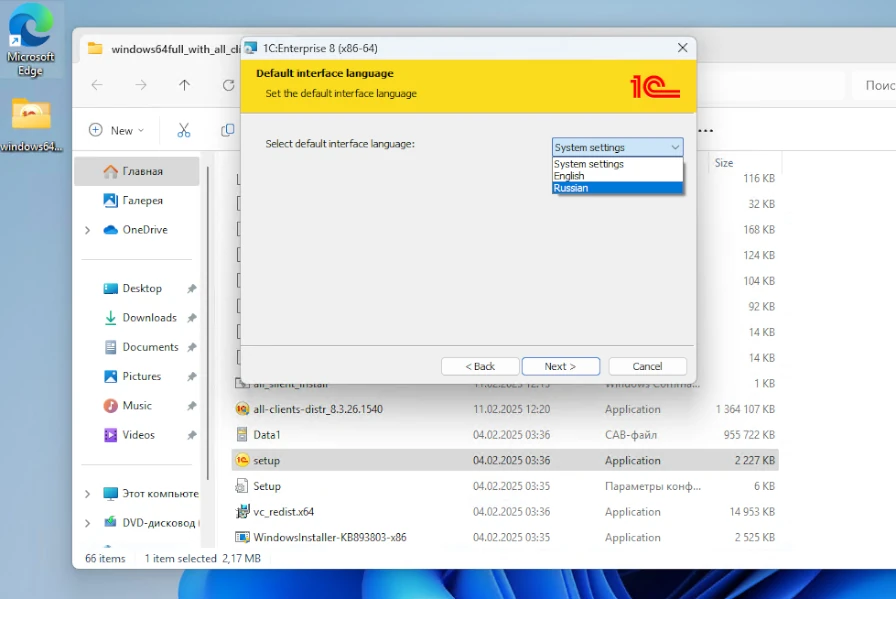Copy the selected file in Explorer toolbar
896x628 pixels.
pyautogui.click(x=227, y=130)
